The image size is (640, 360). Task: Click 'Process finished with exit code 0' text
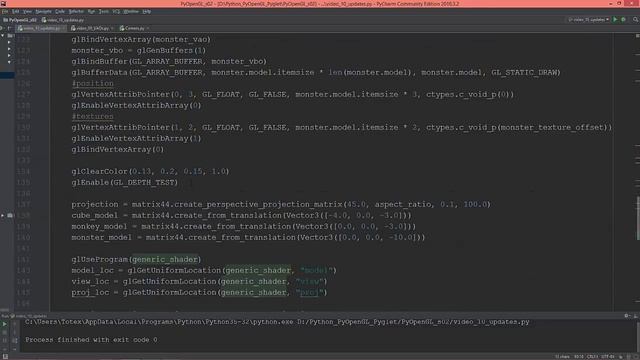[91, 340]
